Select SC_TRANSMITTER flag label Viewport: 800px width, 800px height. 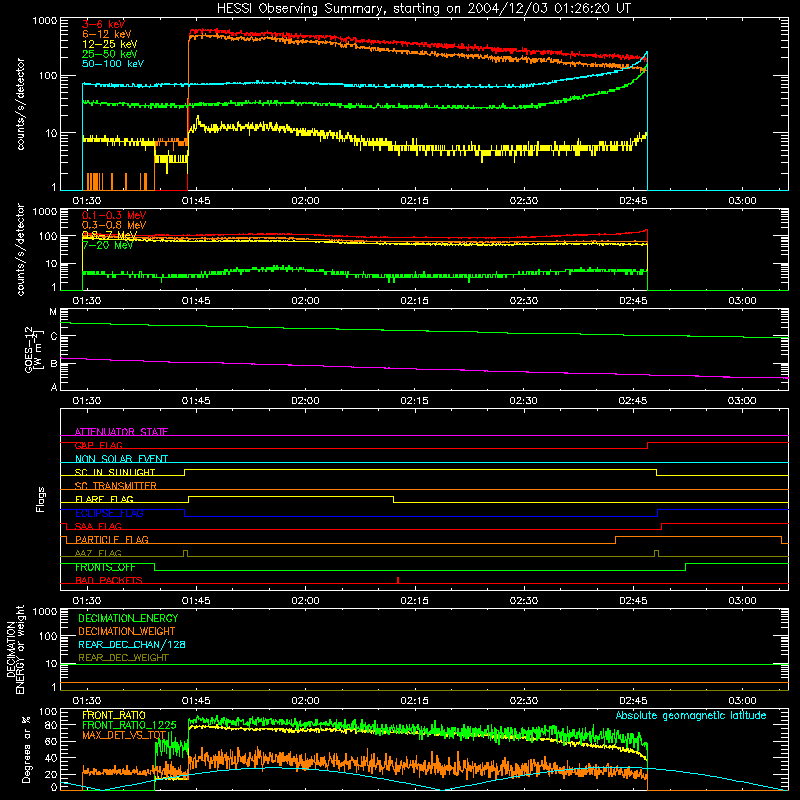click(116, 486)
